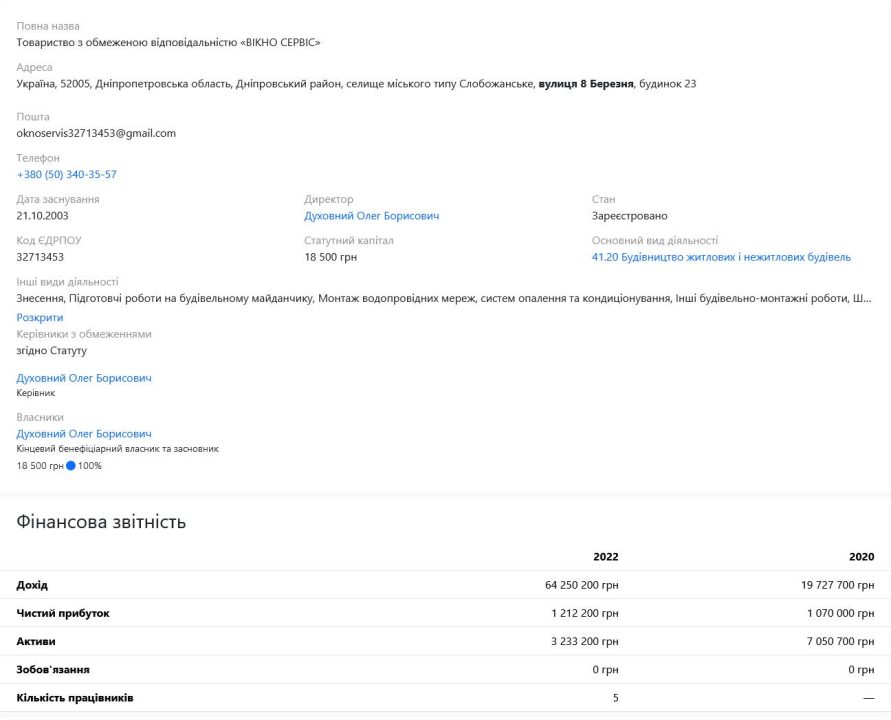Click the founding date 21.10.2003

[43, 216]
